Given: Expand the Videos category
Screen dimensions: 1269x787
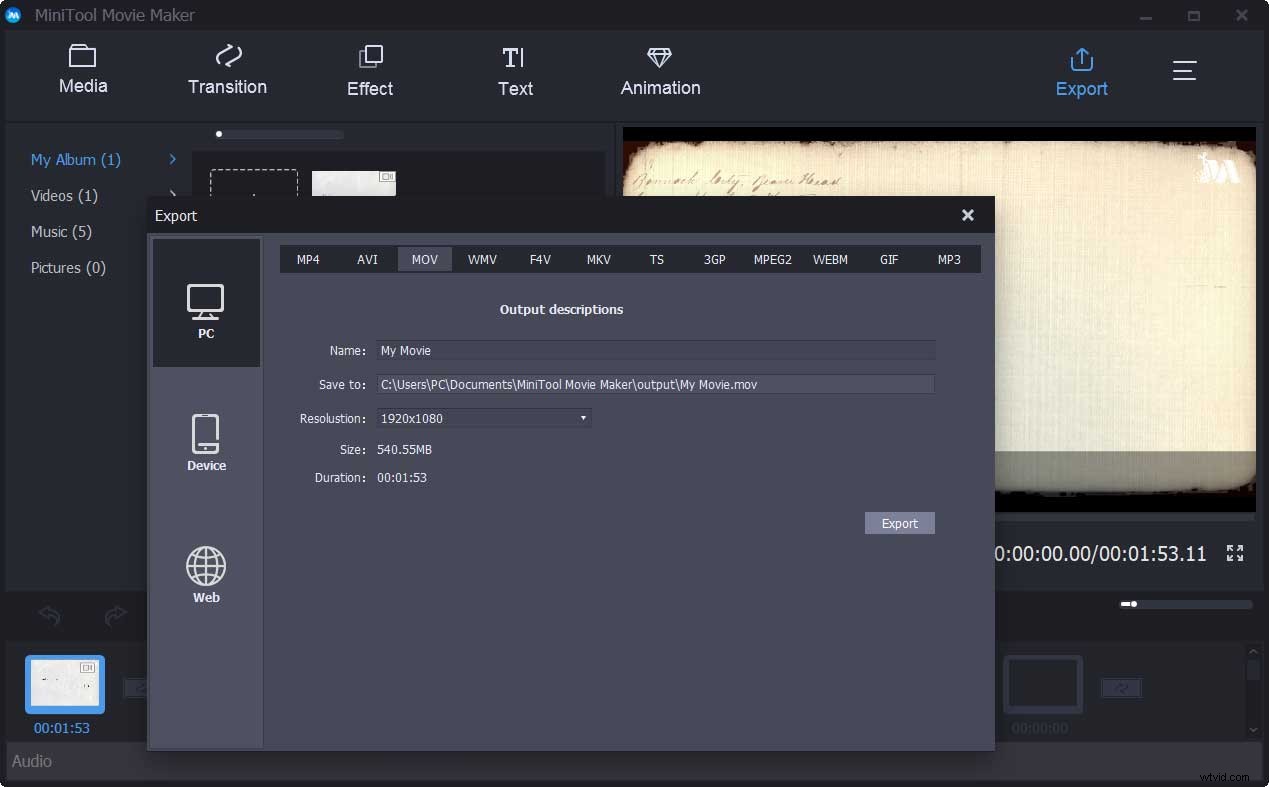Looking at the screenshot, I should (x=172, y=195).
